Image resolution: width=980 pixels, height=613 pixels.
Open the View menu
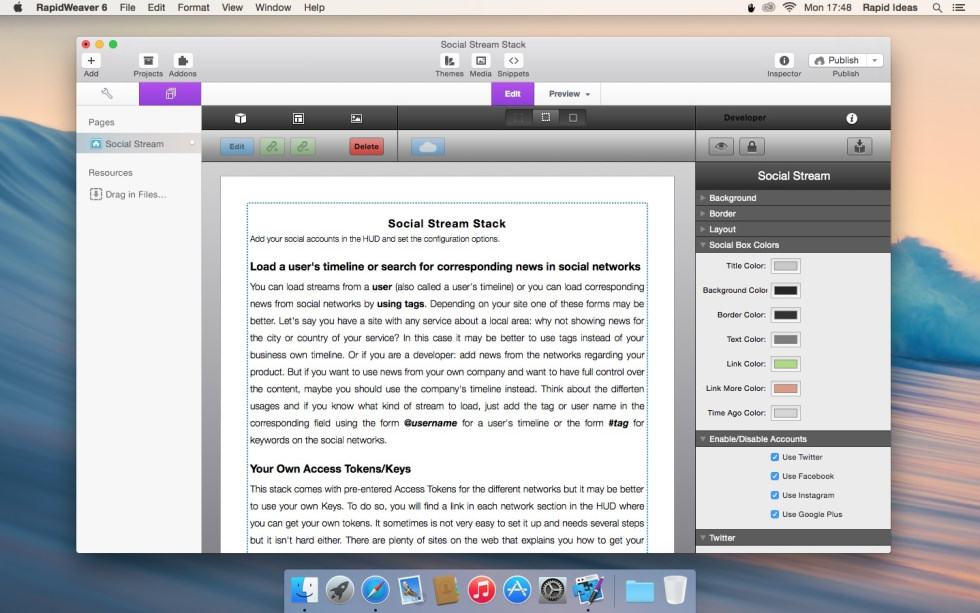232,7
